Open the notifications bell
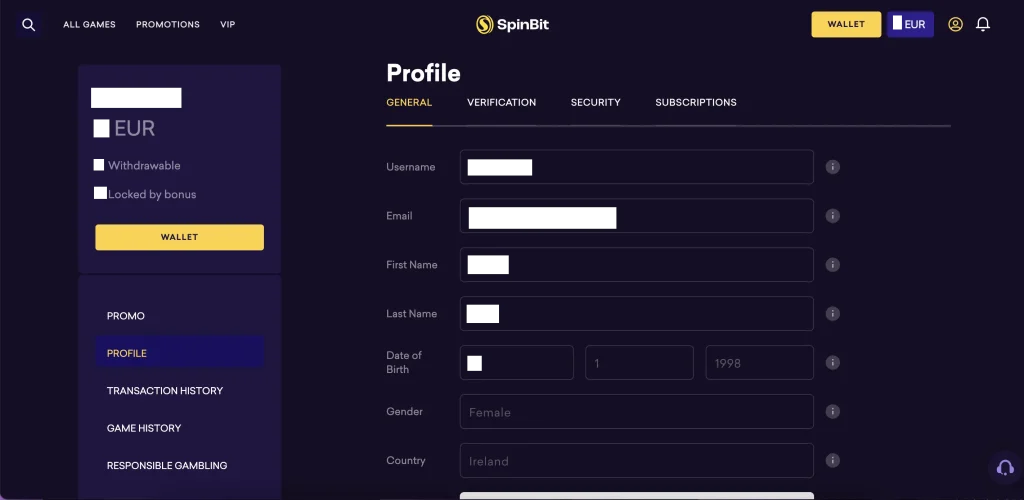This screenshot has height=500, width=1024. pos(983,25)
